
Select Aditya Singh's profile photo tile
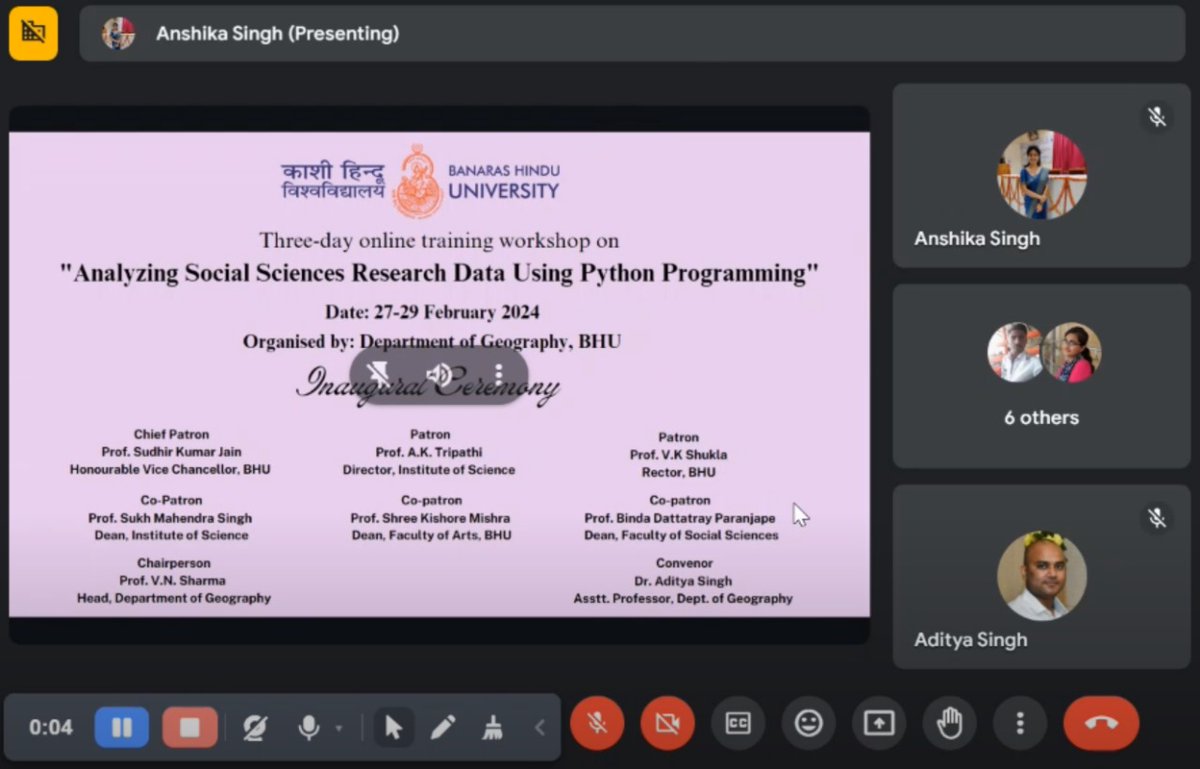pos(1041,575)
